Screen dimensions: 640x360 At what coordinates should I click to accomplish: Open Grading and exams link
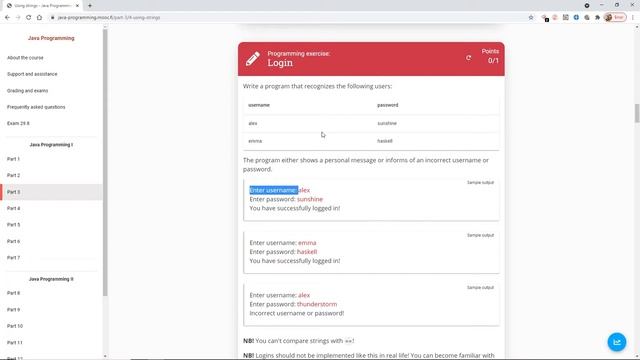tap(27, 91)
